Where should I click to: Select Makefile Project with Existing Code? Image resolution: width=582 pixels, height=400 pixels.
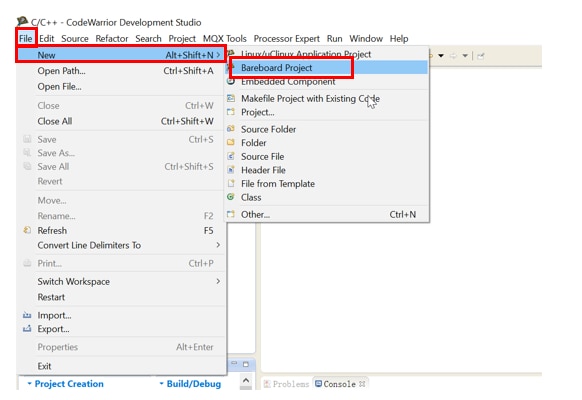tap(327, 99)
